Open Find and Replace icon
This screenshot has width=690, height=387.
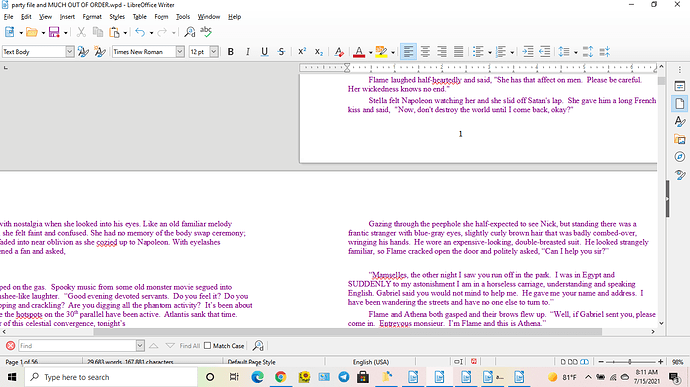[190, 32]
